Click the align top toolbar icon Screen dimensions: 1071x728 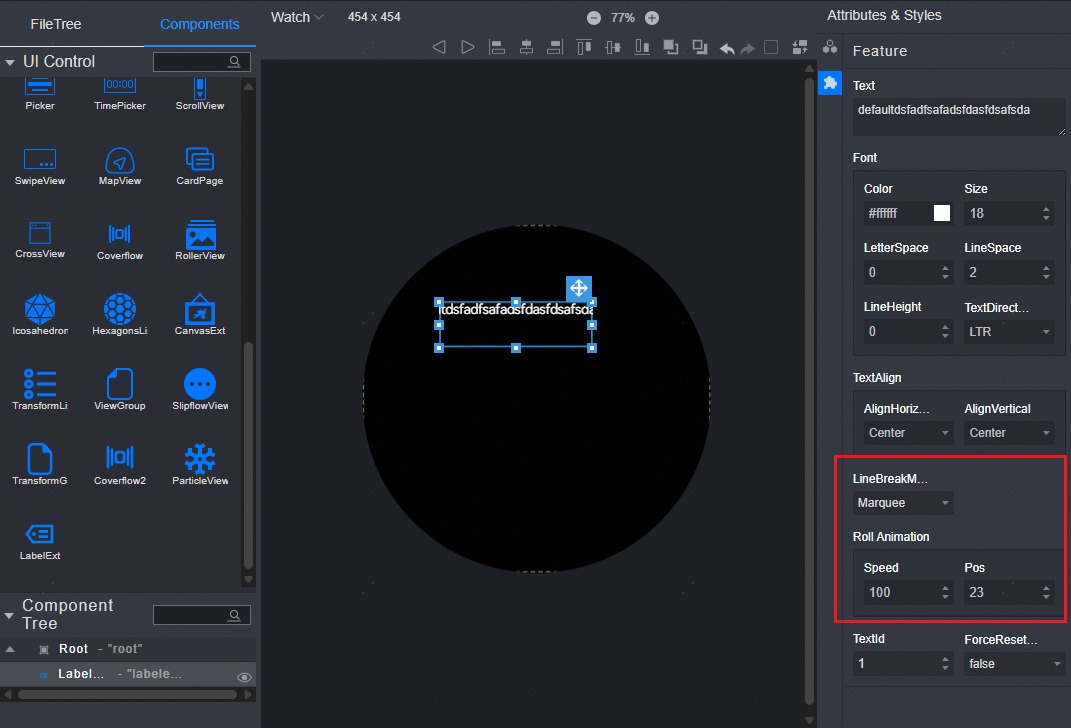point(583,47)
